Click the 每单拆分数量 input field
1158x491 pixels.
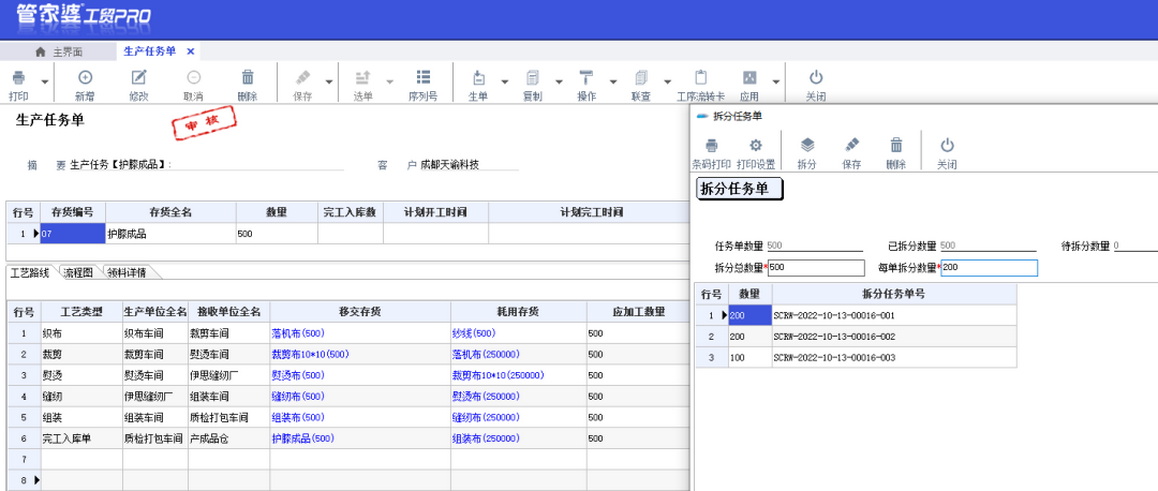(988, 268)
